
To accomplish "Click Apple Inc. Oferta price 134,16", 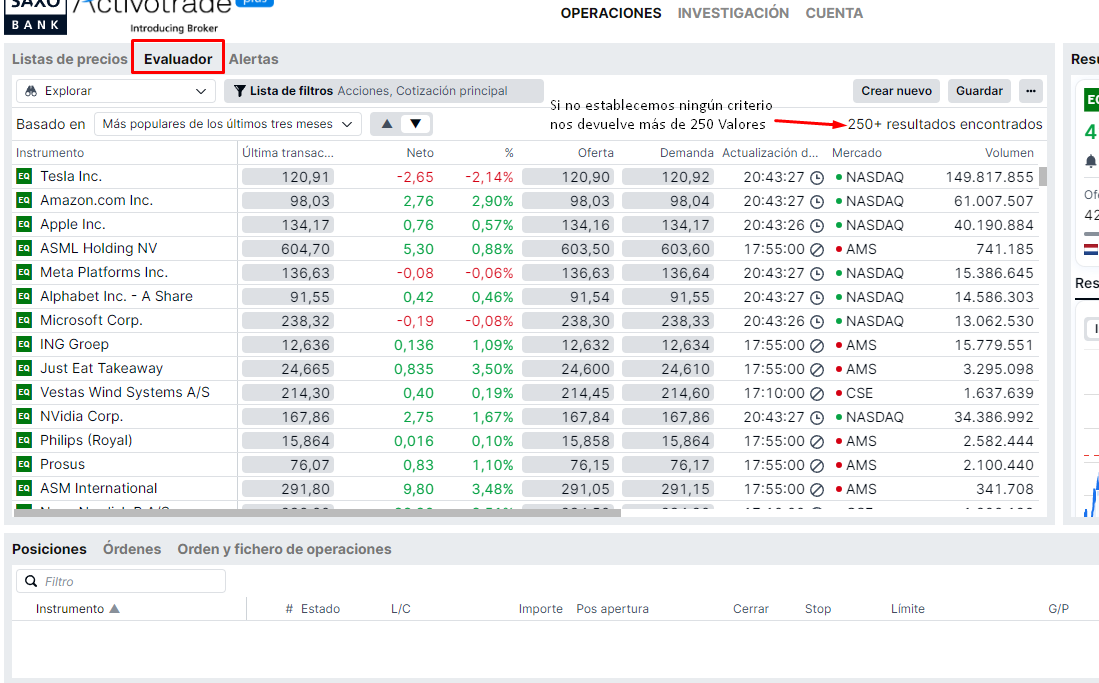I will click(x=568, y=225).
